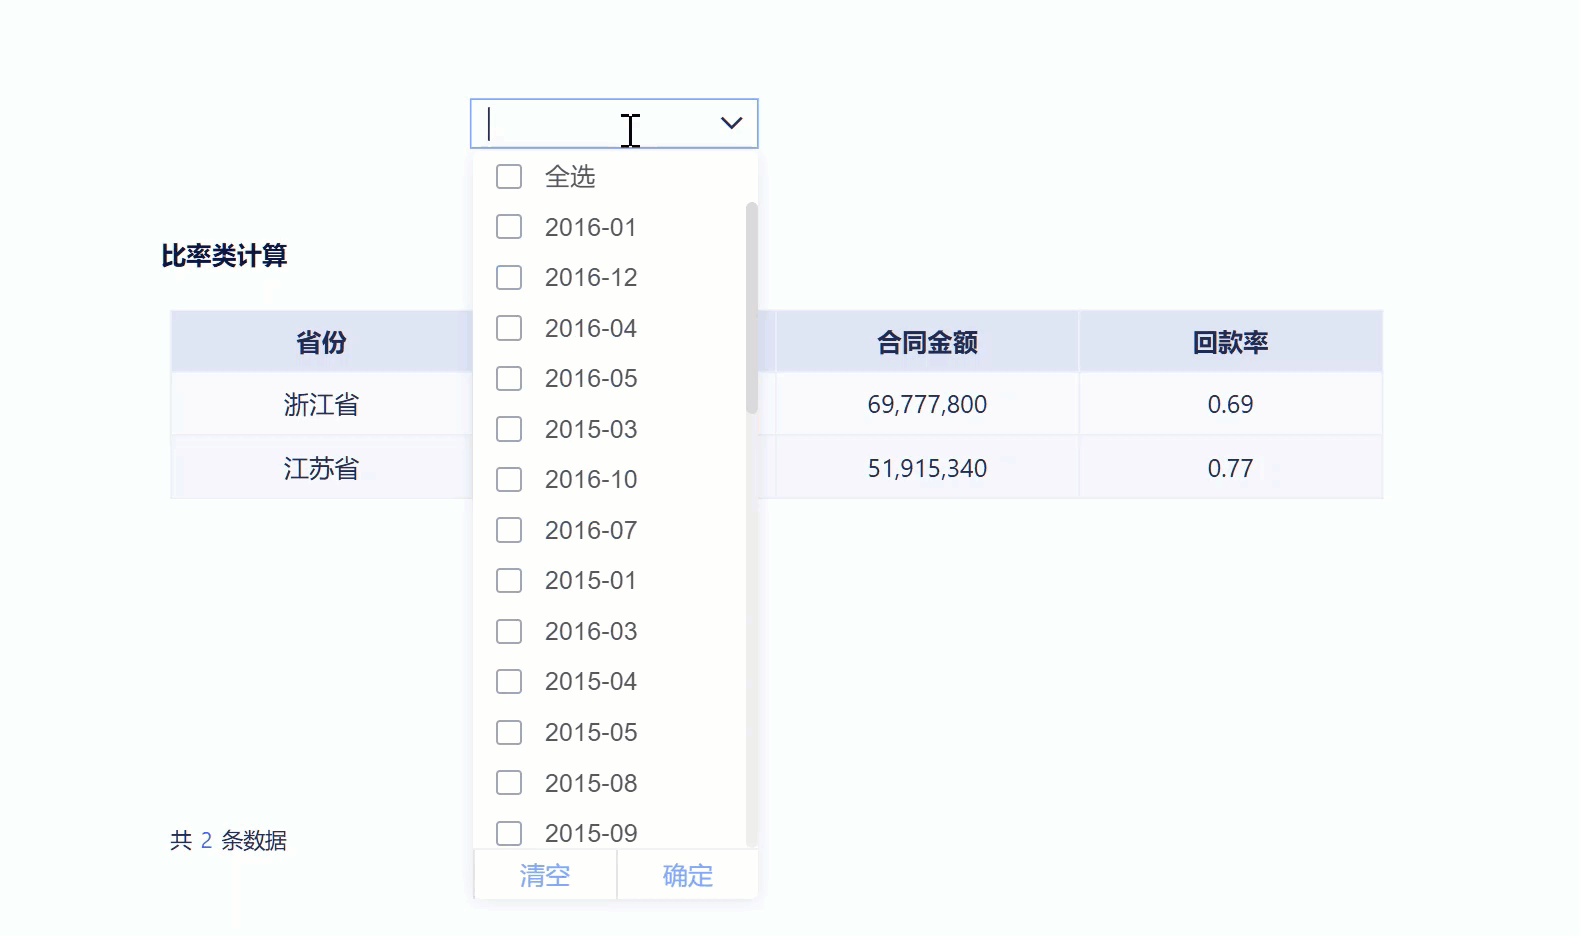Check the 2016-07 checkbox
The height and width of the screenshot is (936, 1580).
[x=509, y=530]
